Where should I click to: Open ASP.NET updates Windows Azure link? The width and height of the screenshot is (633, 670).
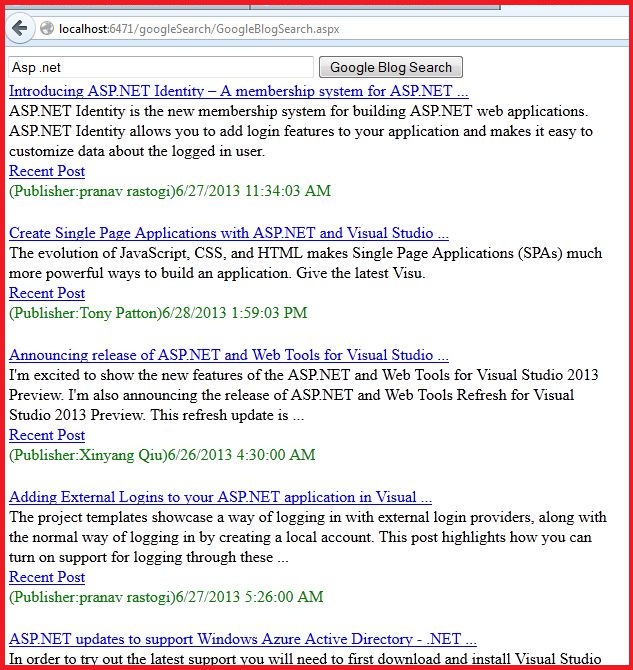tap(242, 639)
